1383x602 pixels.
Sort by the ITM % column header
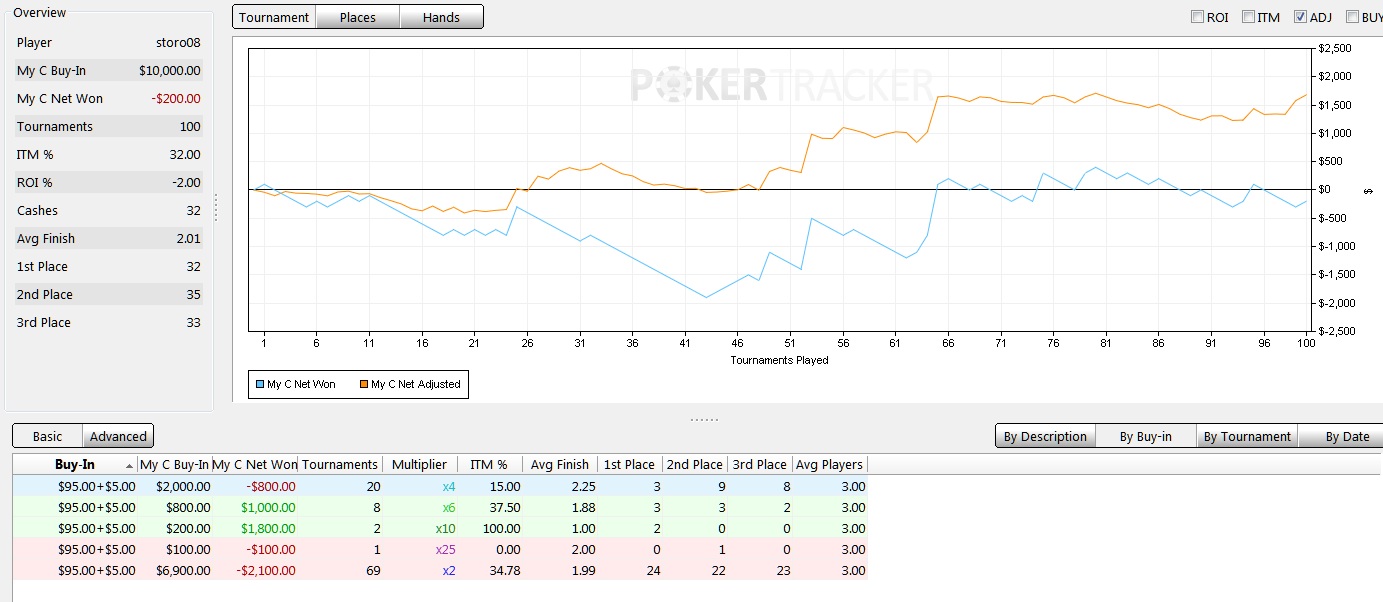point(489,464)
